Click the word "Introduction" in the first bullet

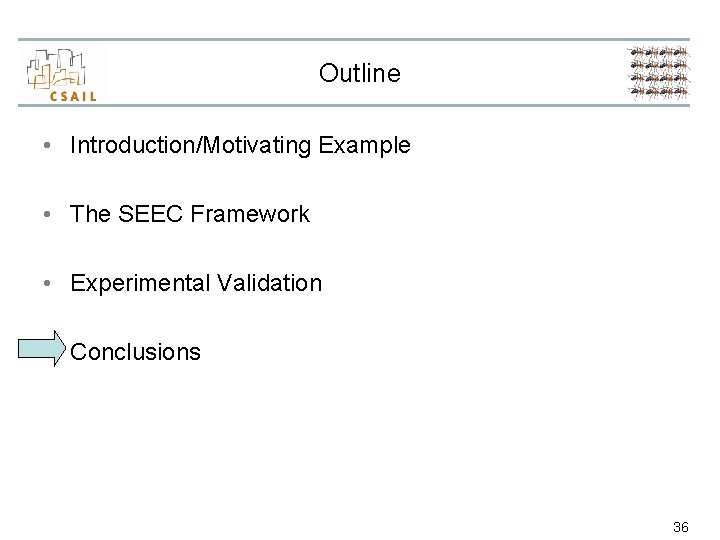click(132, 146)
